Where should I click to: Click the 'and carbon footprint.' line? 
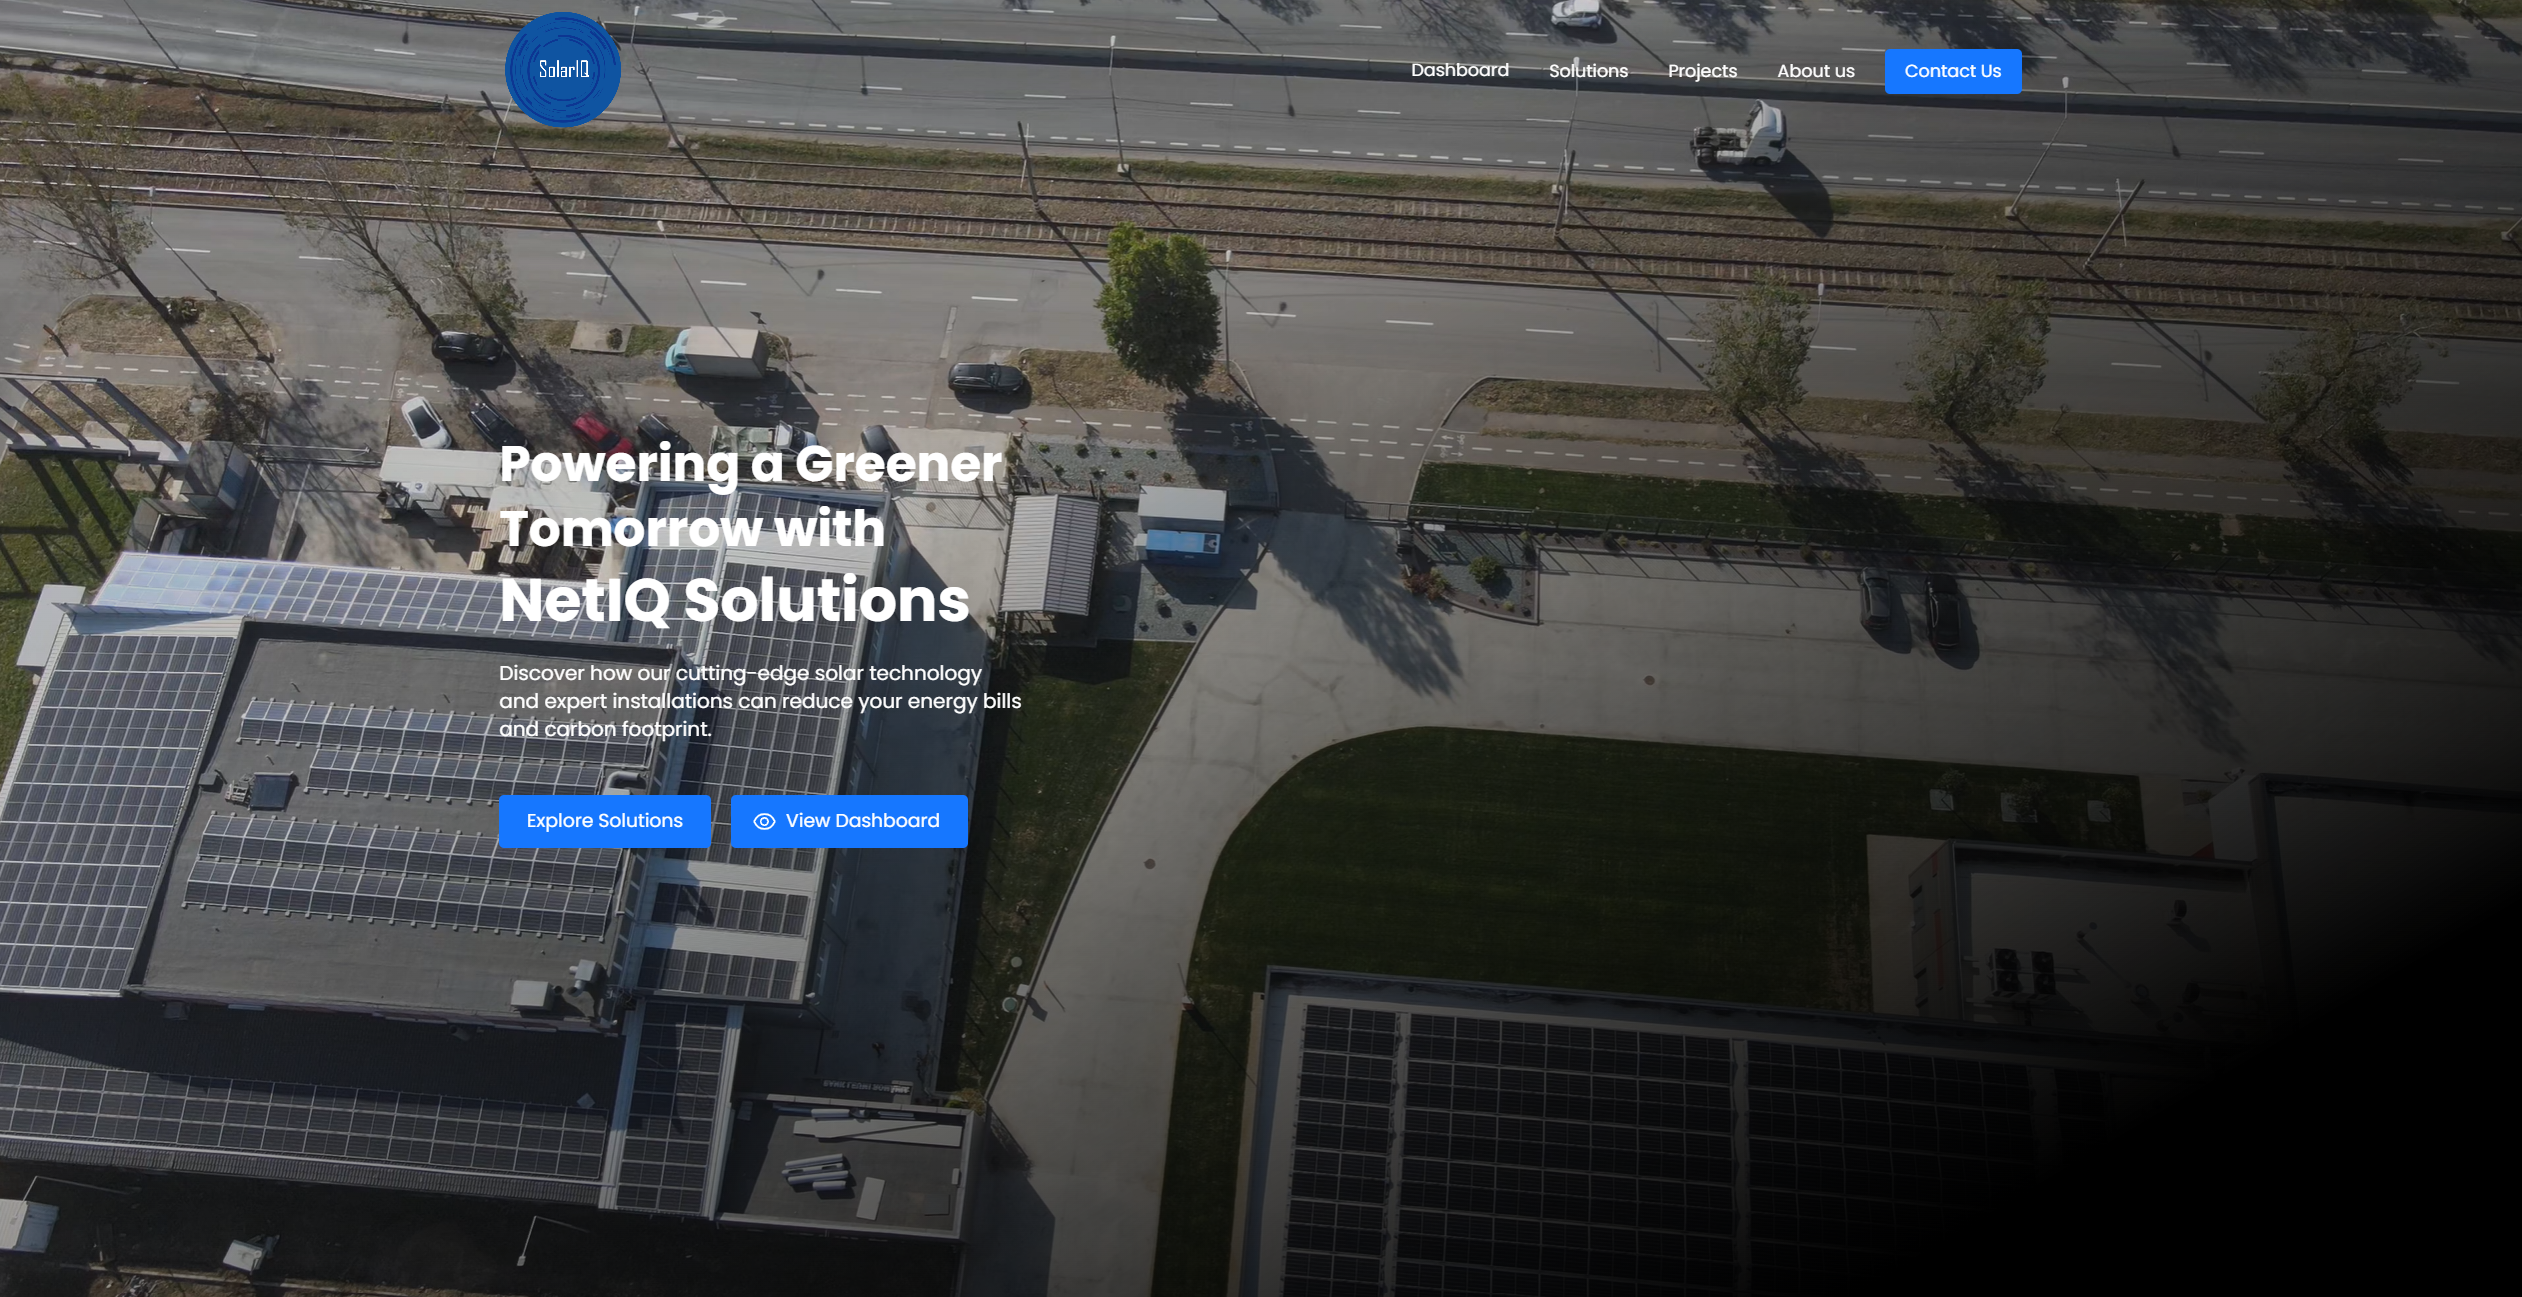click(x=605, y=729)
